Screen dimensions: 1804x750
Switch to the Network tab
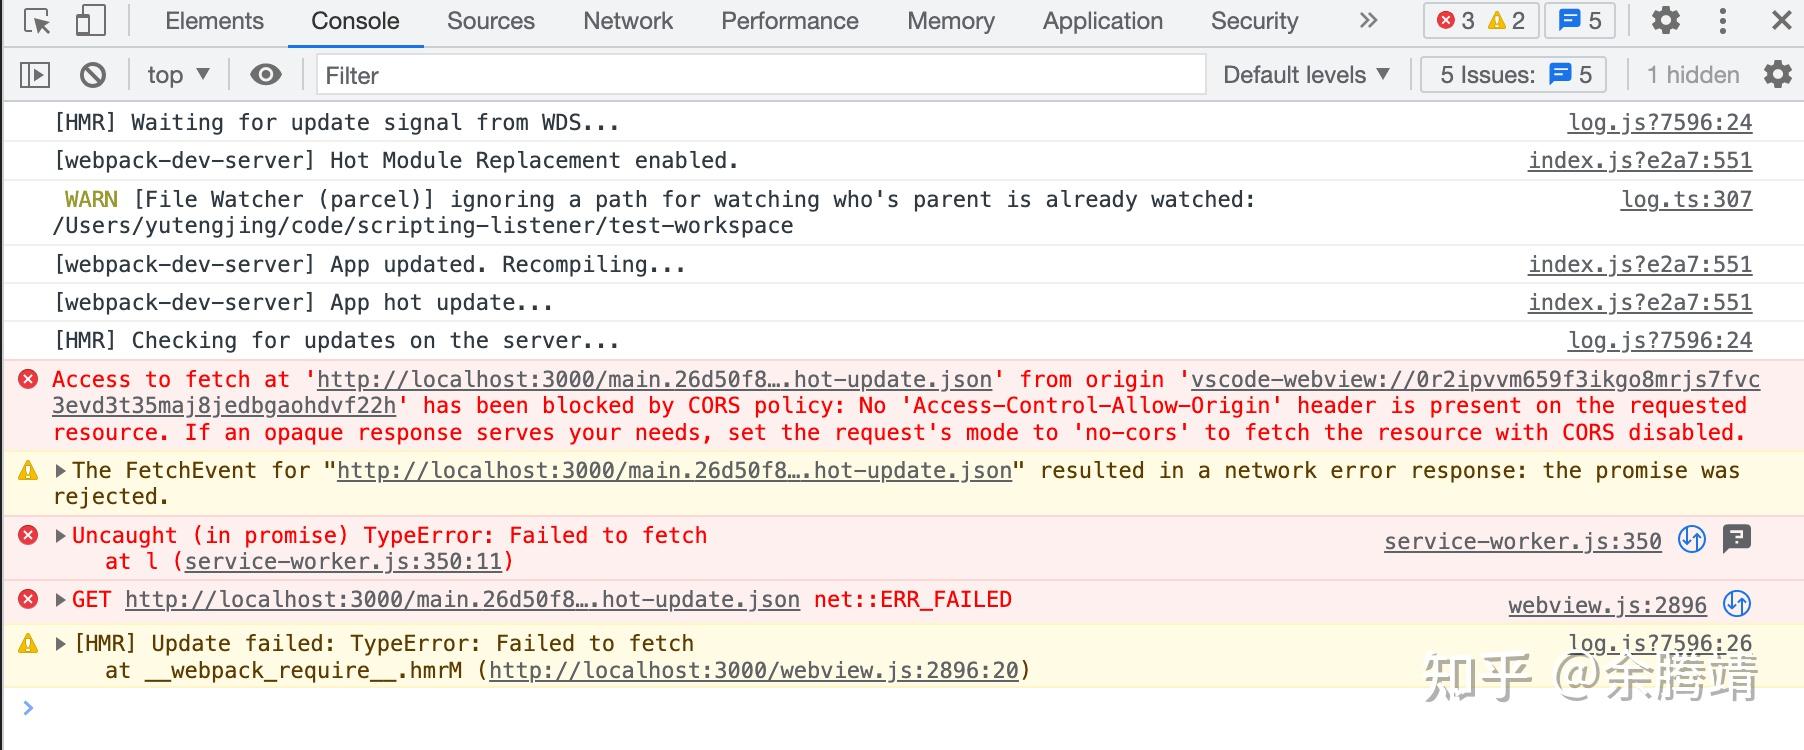click(x=628, y=21)
